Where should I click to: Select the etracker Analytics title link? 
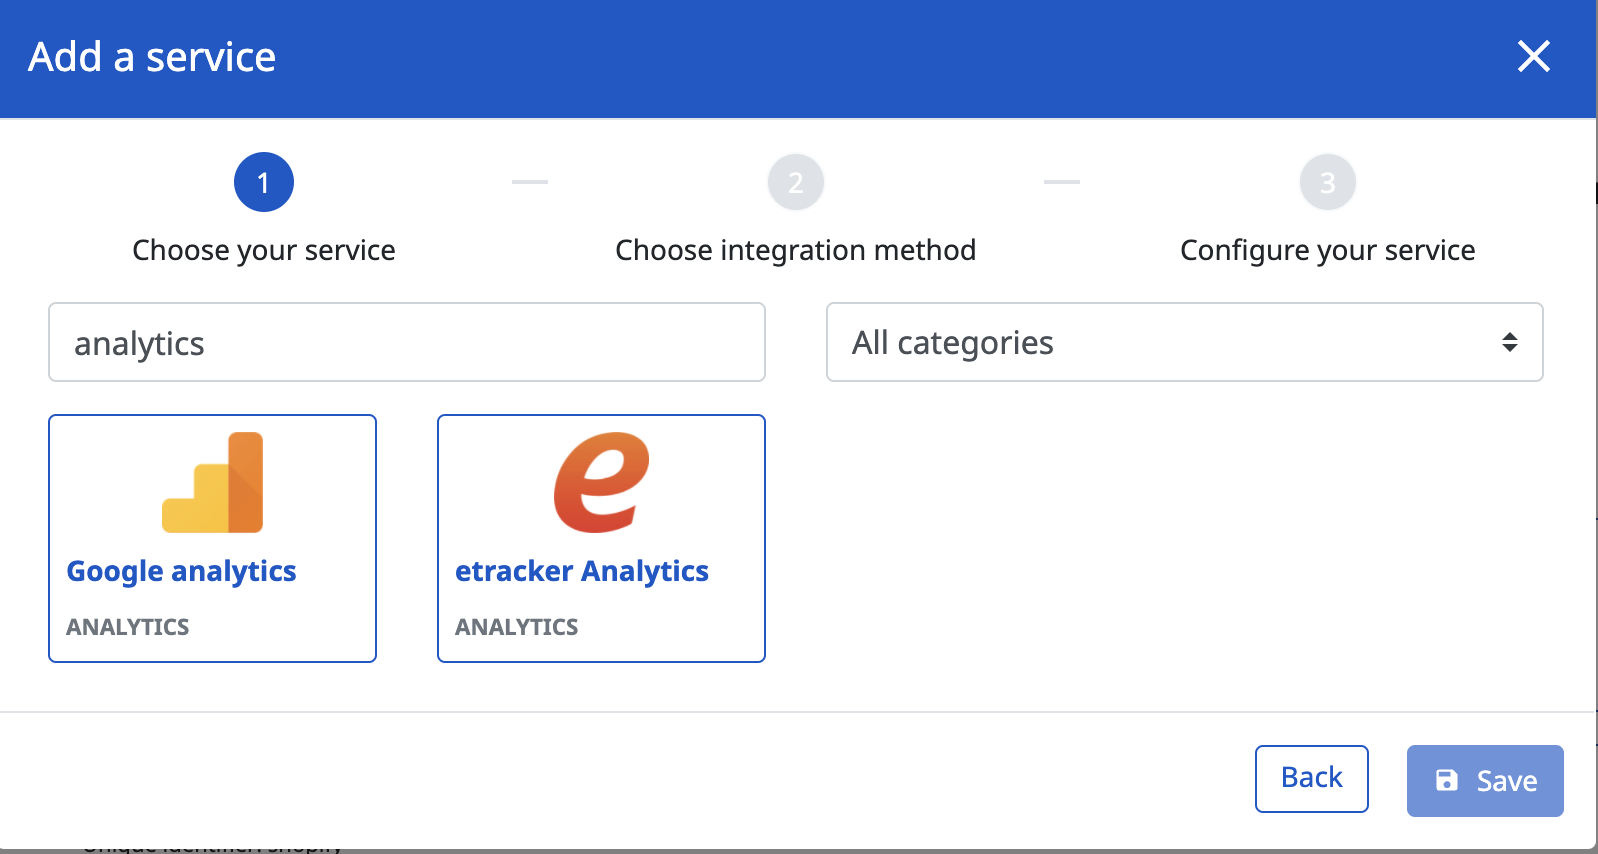click(x=582, y=571)
